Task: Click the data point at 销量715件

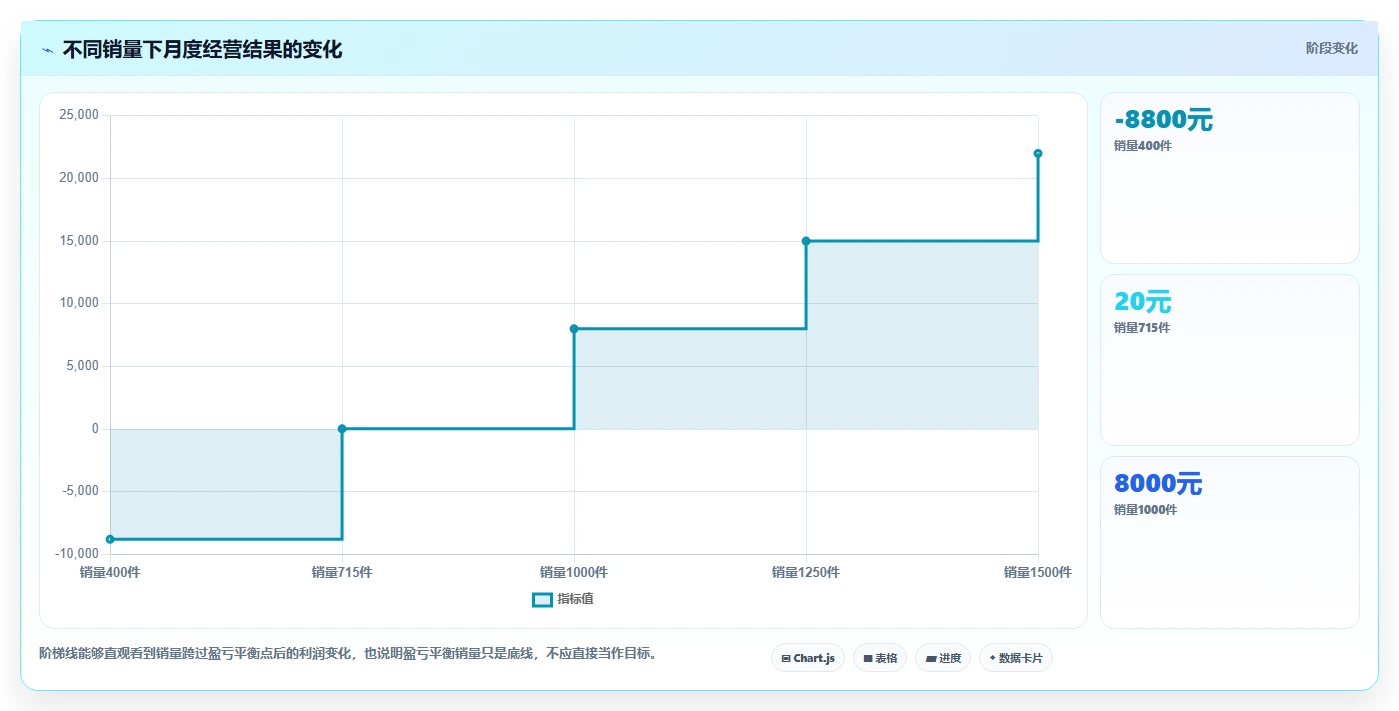Action: click(342, 429)
